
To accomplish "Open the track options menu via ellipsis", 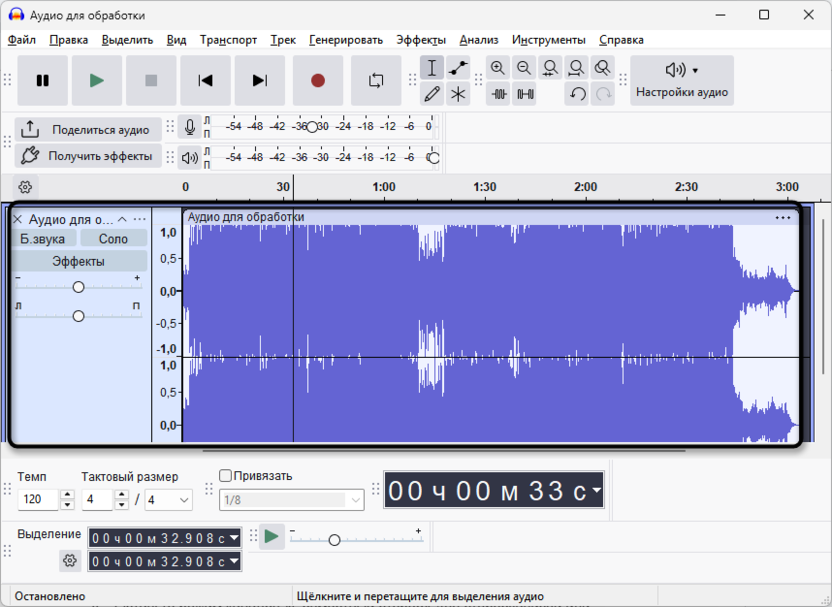I will (139, 218).
